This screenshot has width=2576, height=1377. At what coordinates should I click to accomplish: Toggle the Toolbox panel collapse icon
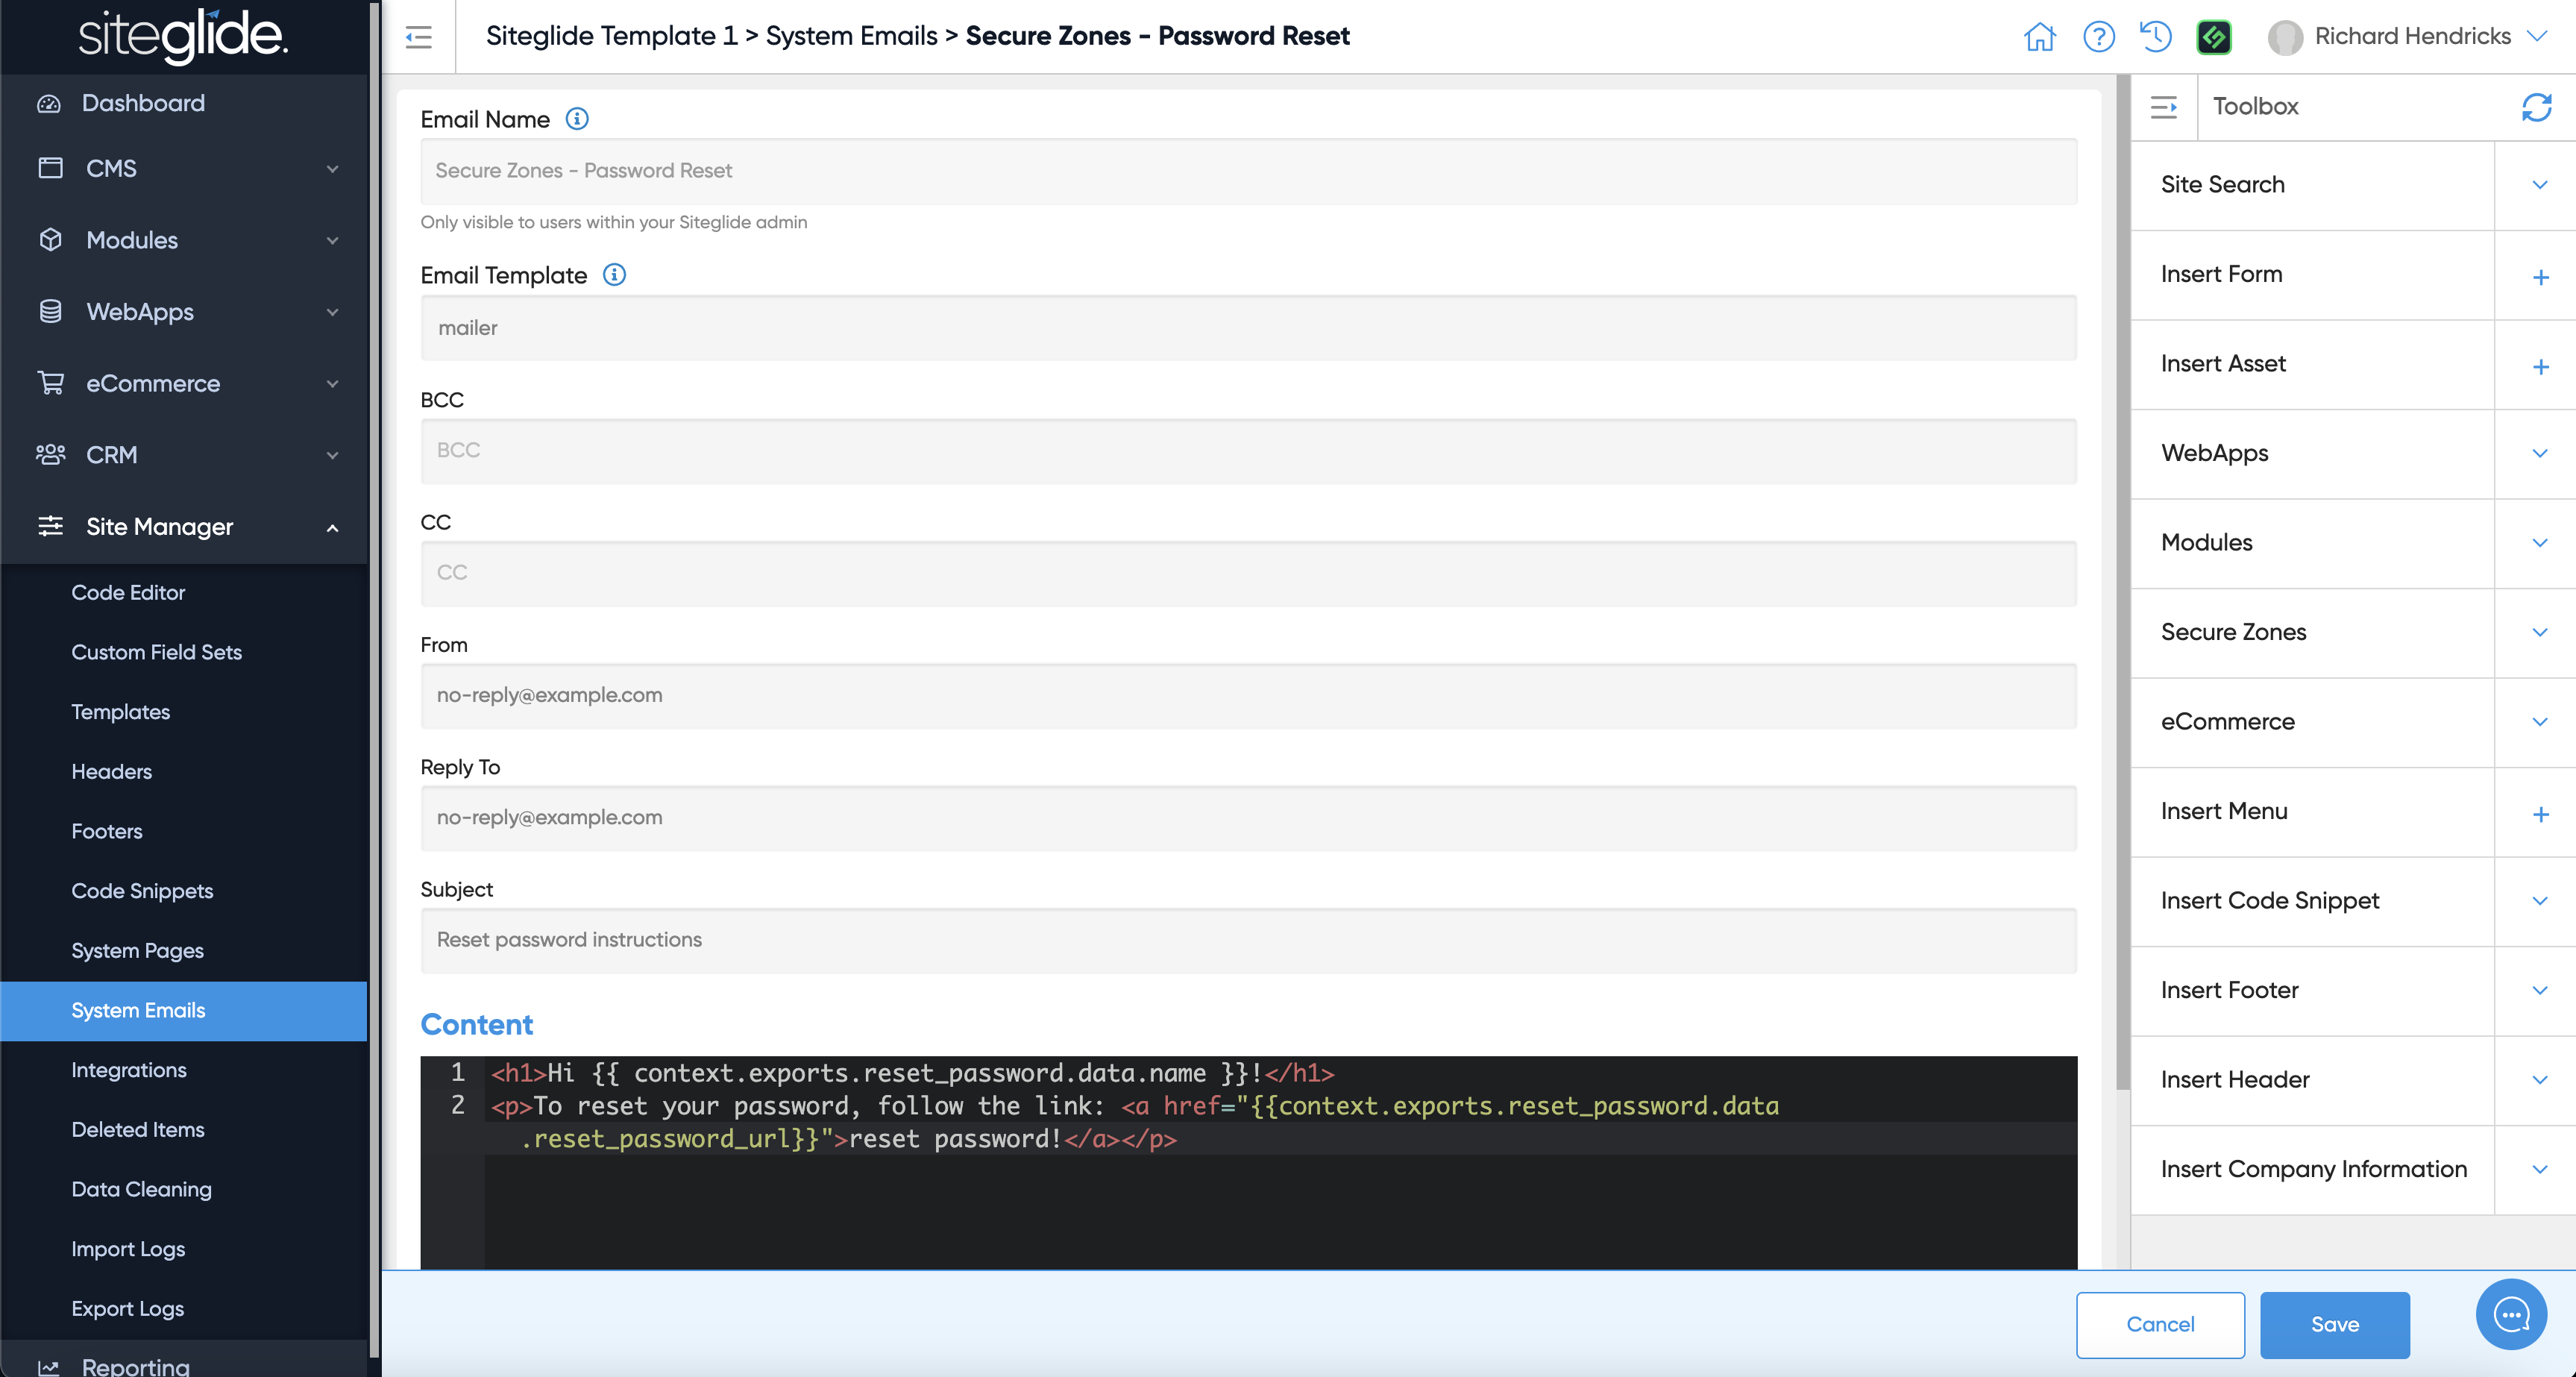point(2164,106)
